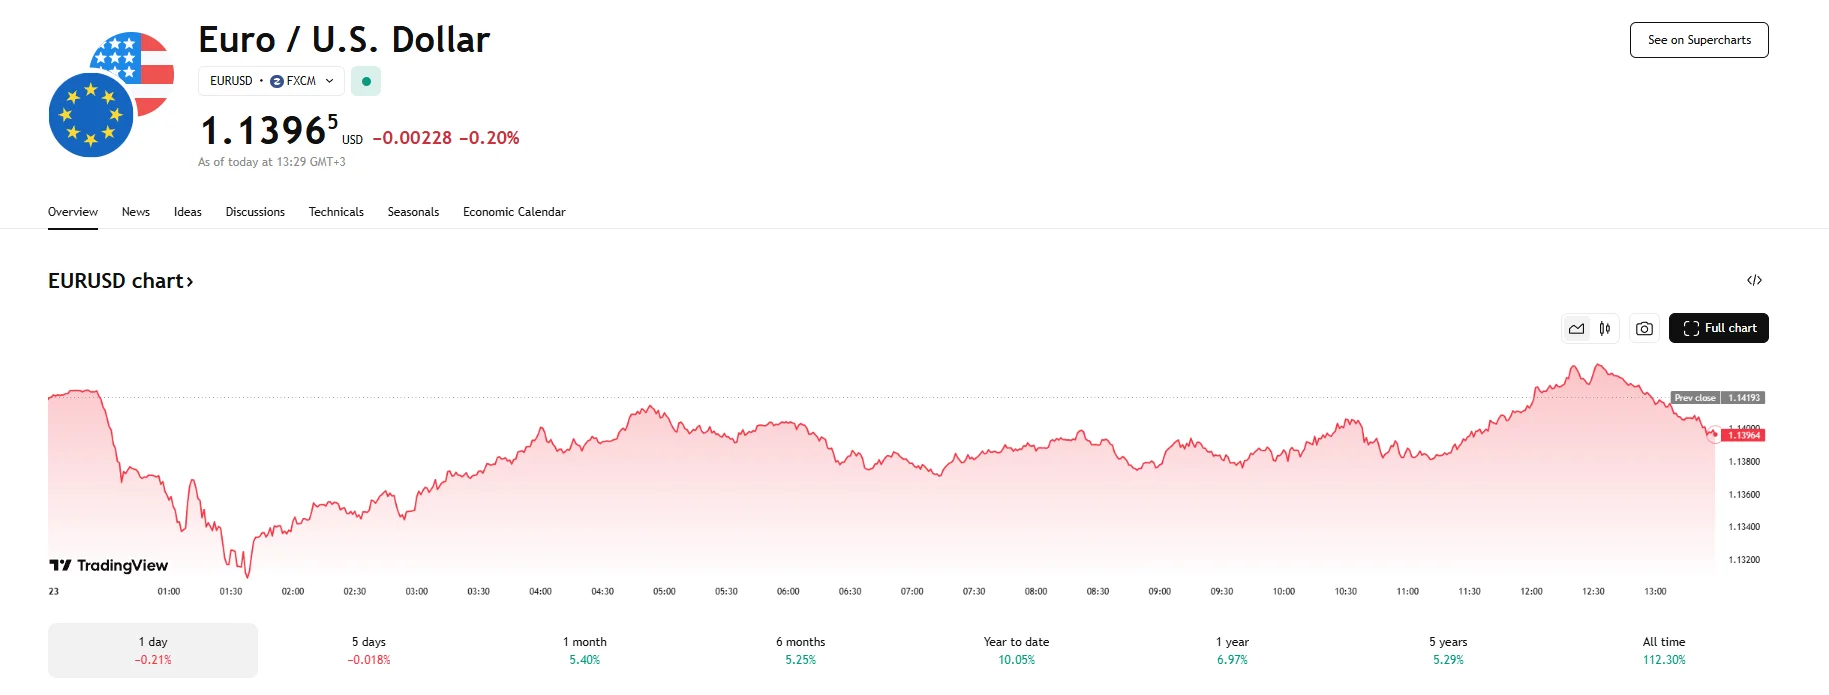Open the Full chart button
The width and height of the screenshot is (1829, 695).
[x=1718, y=328]
